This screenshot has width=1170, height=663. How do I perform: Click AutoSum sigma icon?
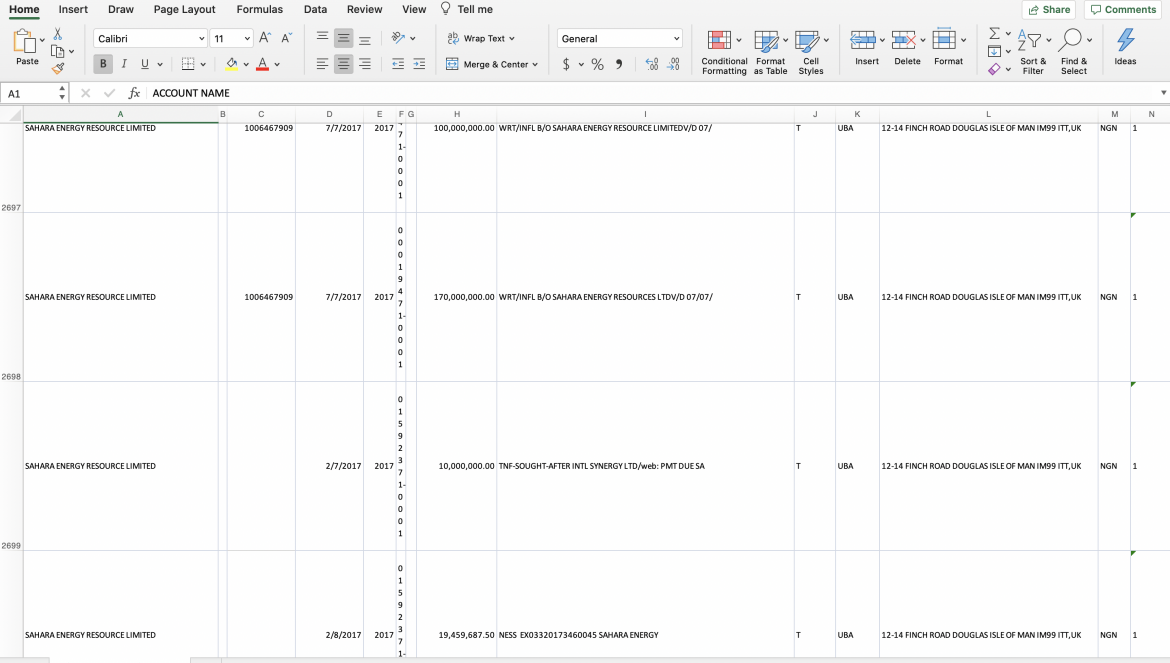point(995,34)
